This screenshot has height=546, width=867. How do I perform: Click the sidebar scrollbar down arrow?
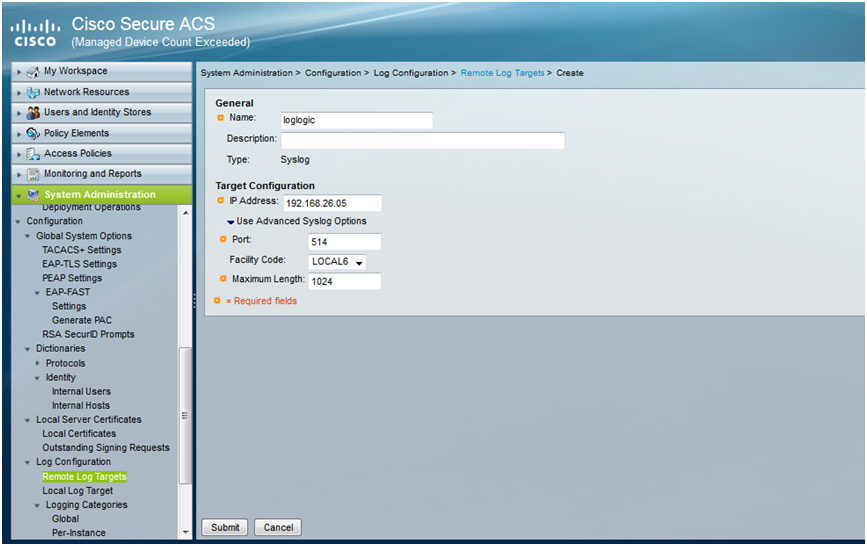click(x=186, y=532)
